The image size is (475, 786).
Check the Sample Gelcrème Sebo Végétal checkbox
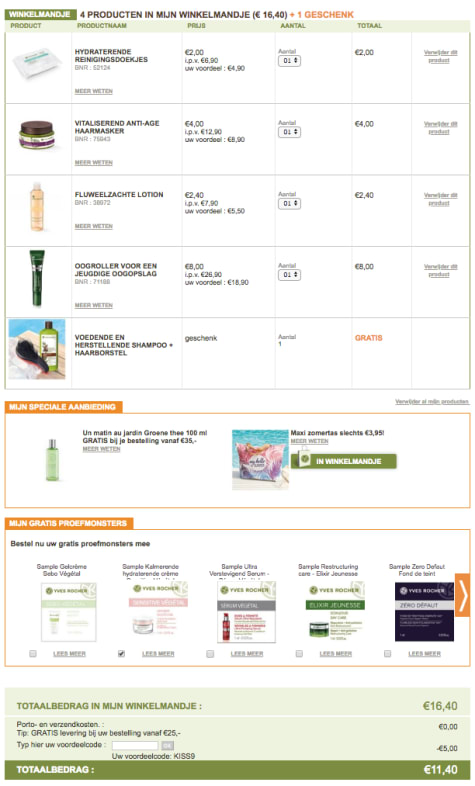coord(33,654)
